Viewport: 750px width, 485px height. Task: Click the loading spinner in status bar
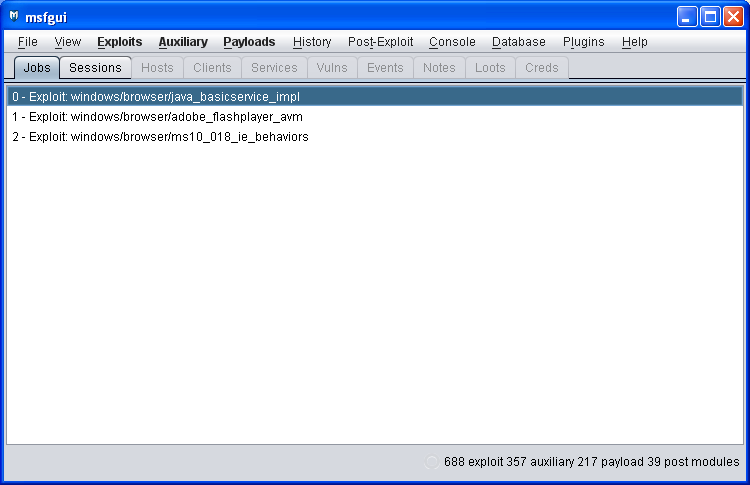(x=432, y=462)
